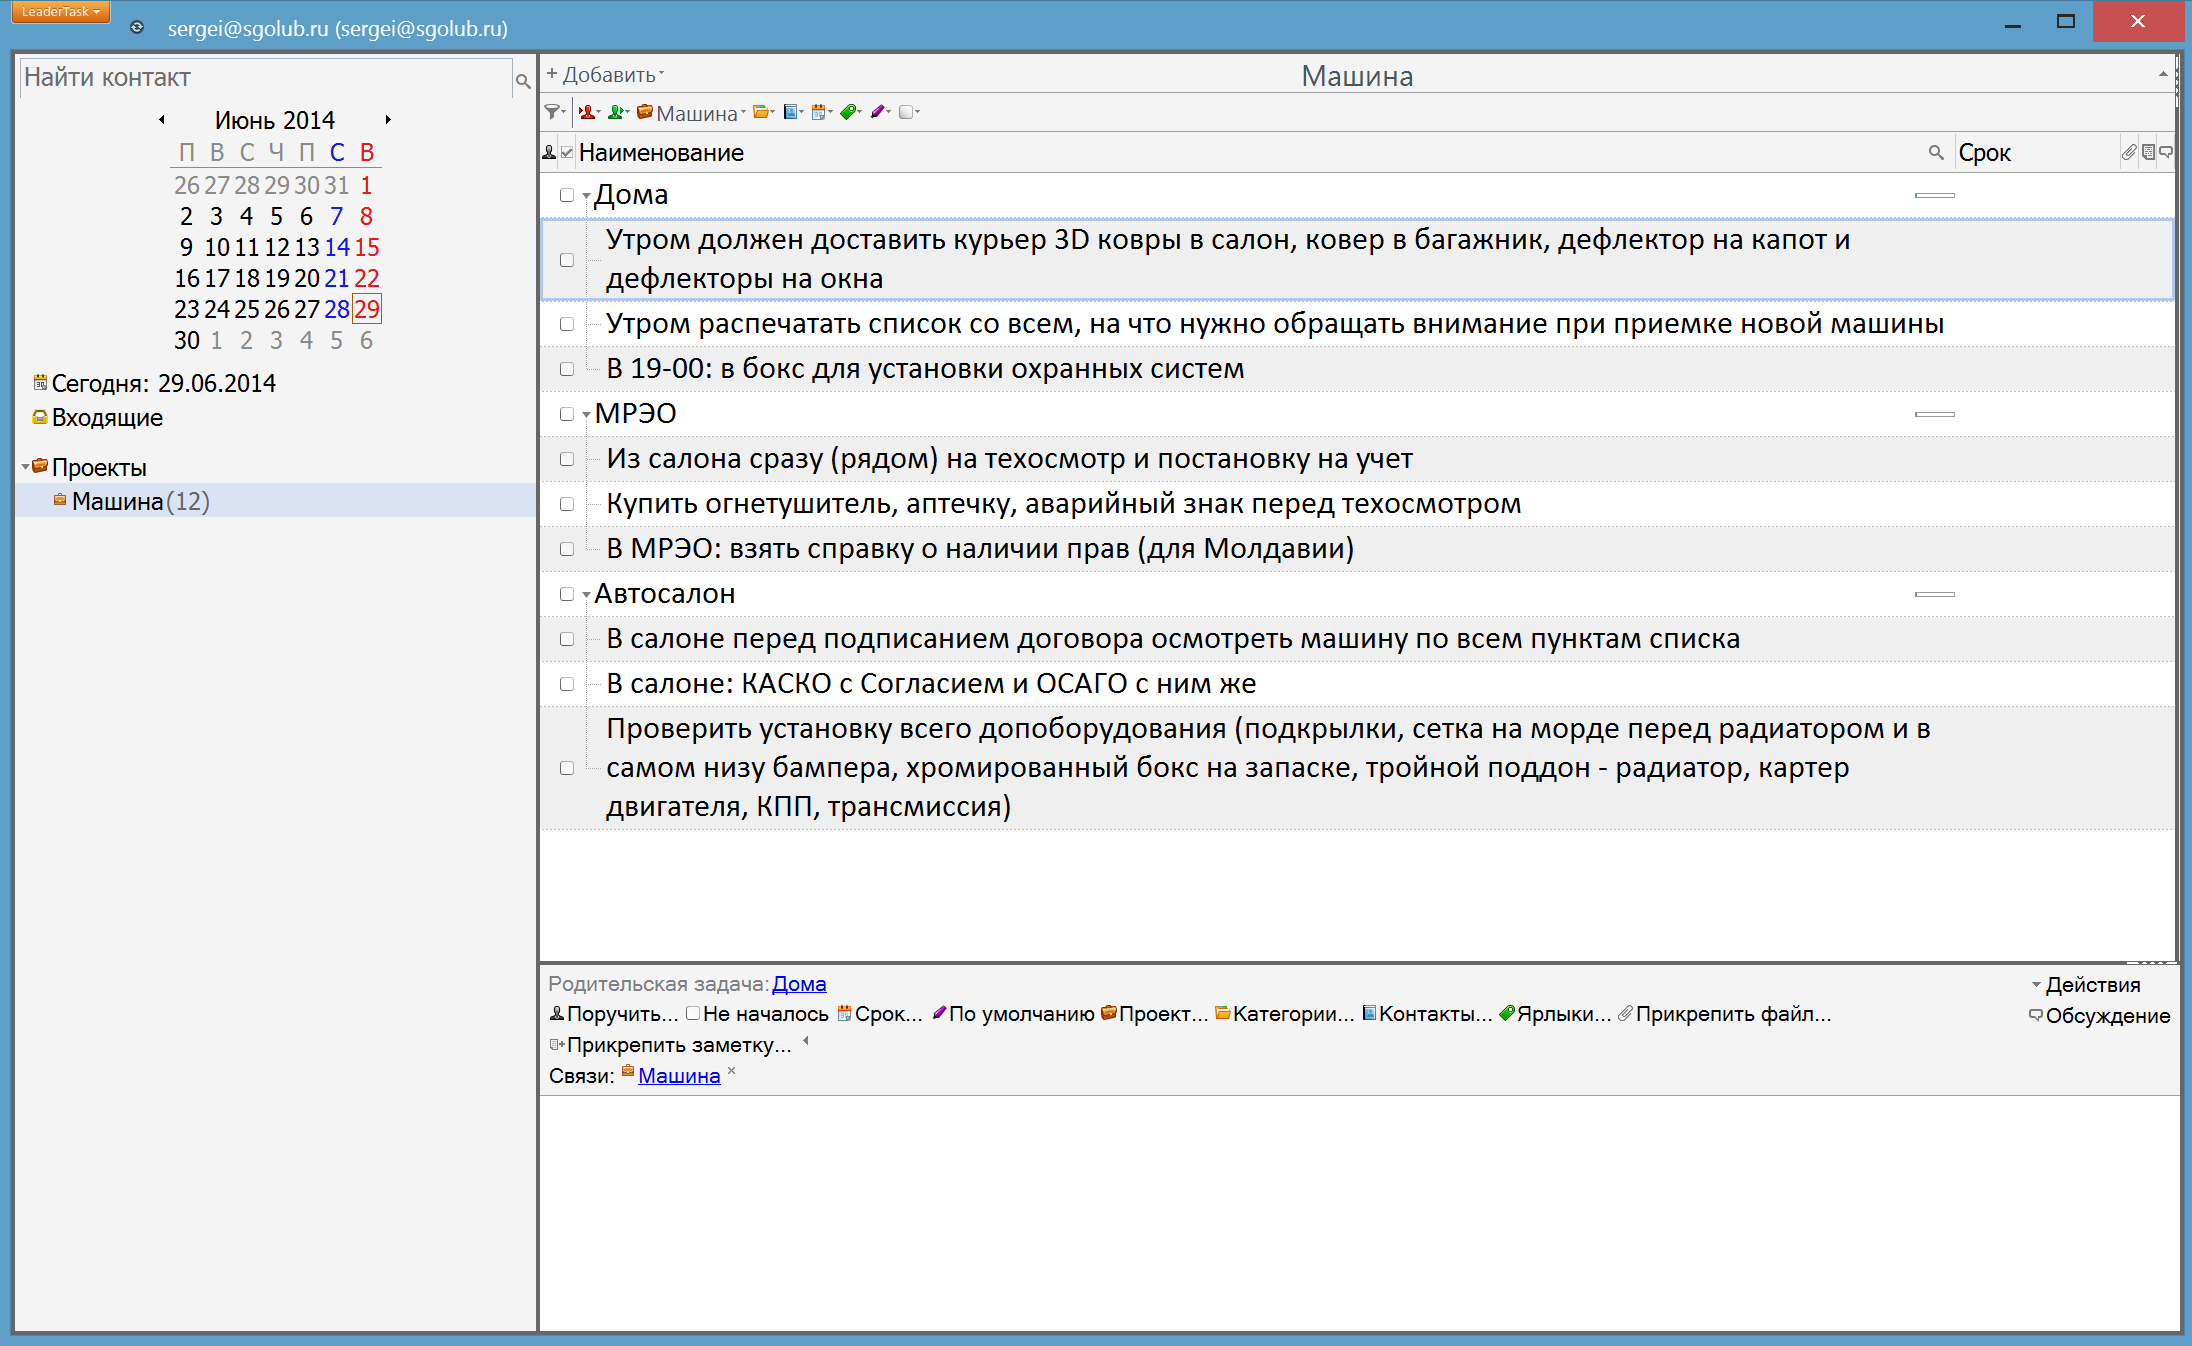Collapse the Автосалон task group
2192x1346 pixels.
tap(586, 595)
